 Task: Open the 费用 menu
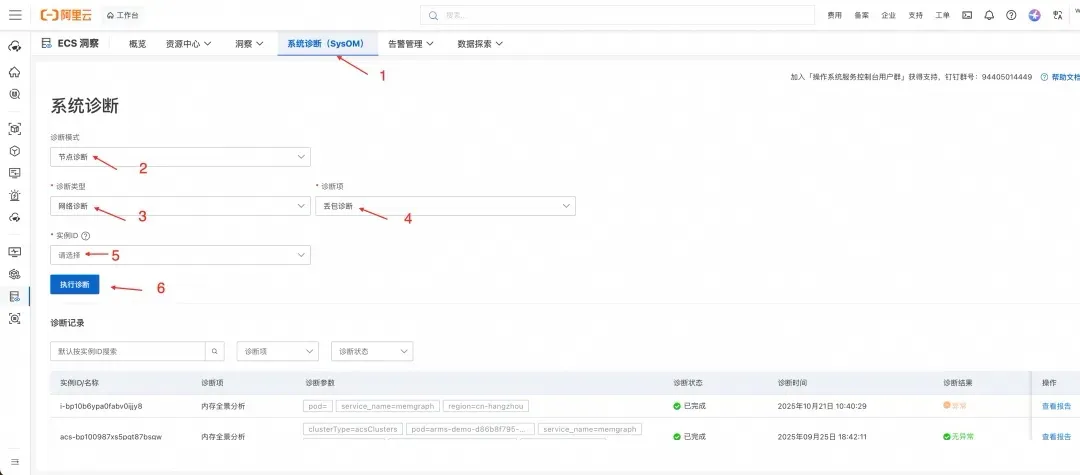tap(834, 15)
